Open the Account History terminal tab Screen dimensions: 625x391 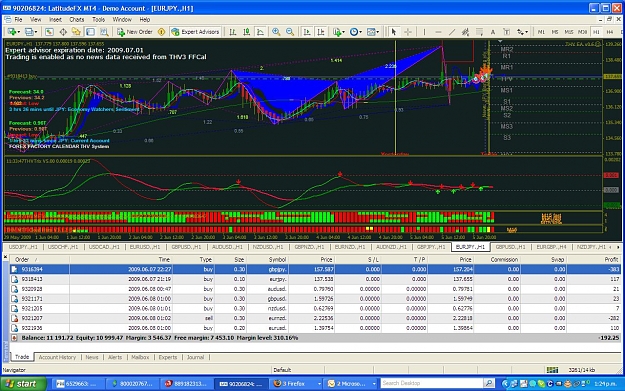(57, 357)
